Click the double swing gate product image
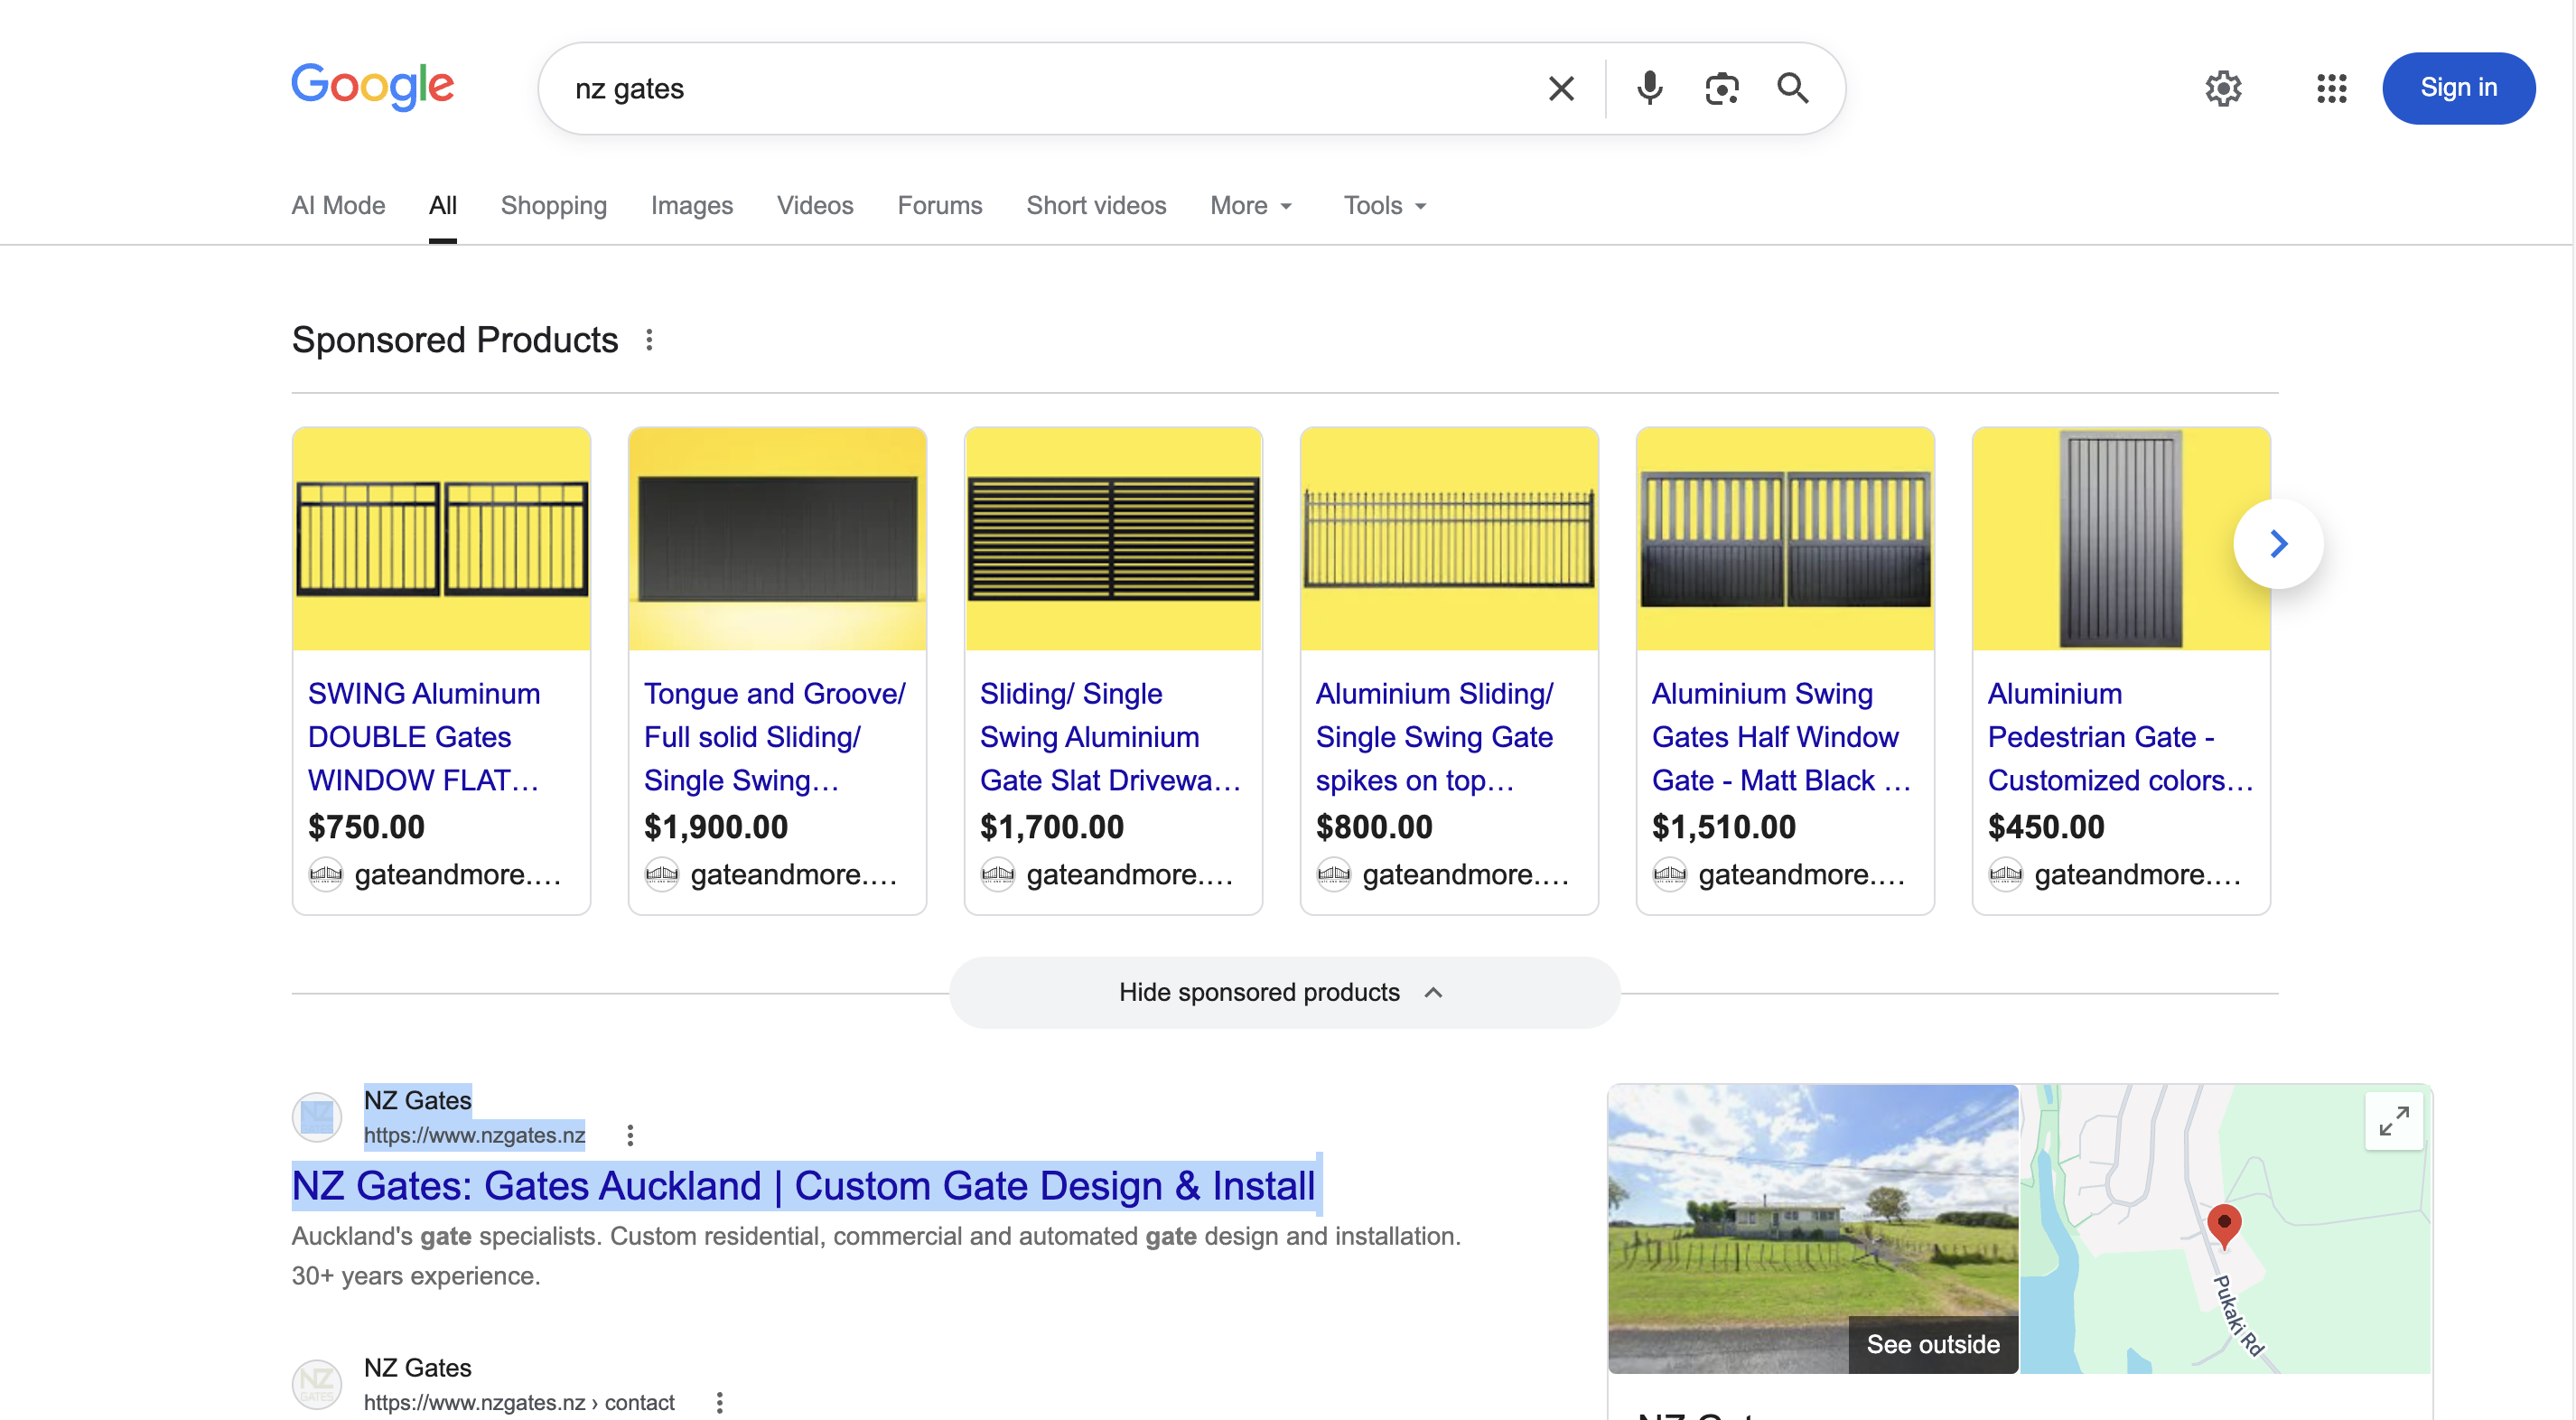 441,538
